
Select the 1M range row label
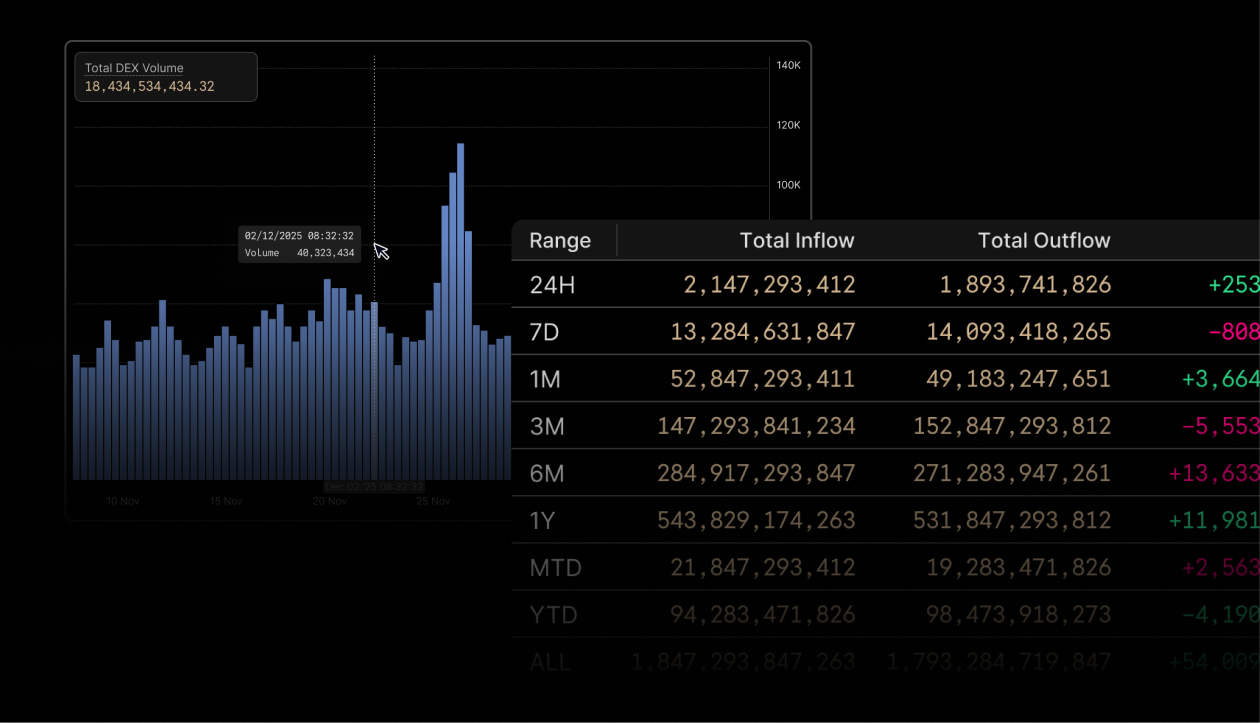546,379
